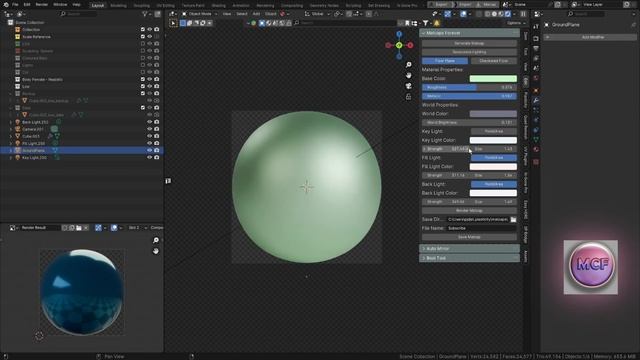The image size is (640, 360).
Task: Switch to the Layout workspace tab
Action: point(98,5)
